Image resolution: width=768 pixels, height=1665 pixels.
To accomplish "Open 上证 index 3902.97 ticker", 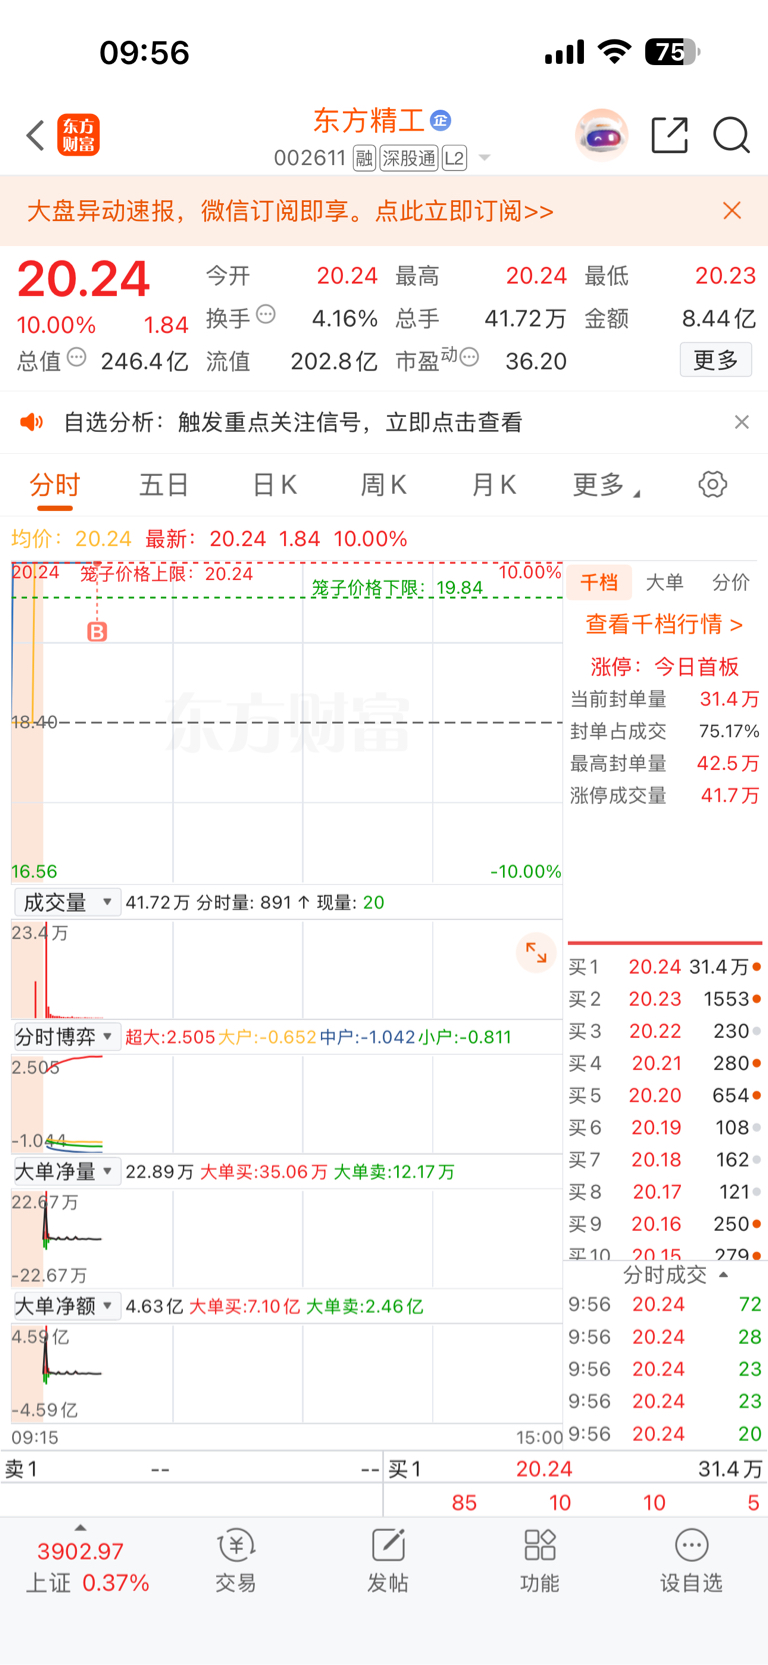I will 85,1568.
